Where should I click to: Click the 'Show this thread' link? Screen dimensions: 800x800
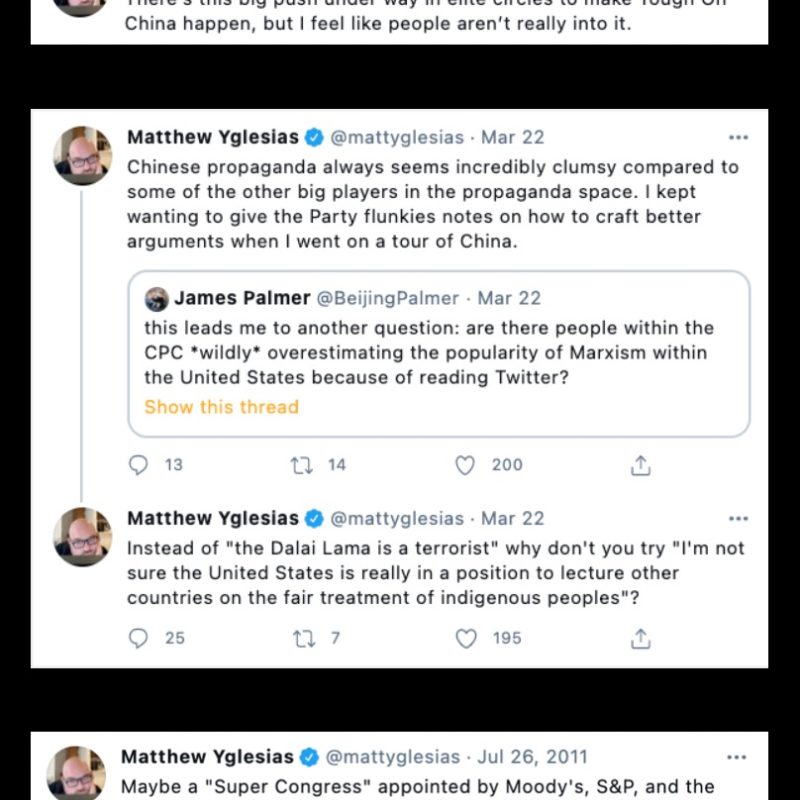tap(221, 407)
